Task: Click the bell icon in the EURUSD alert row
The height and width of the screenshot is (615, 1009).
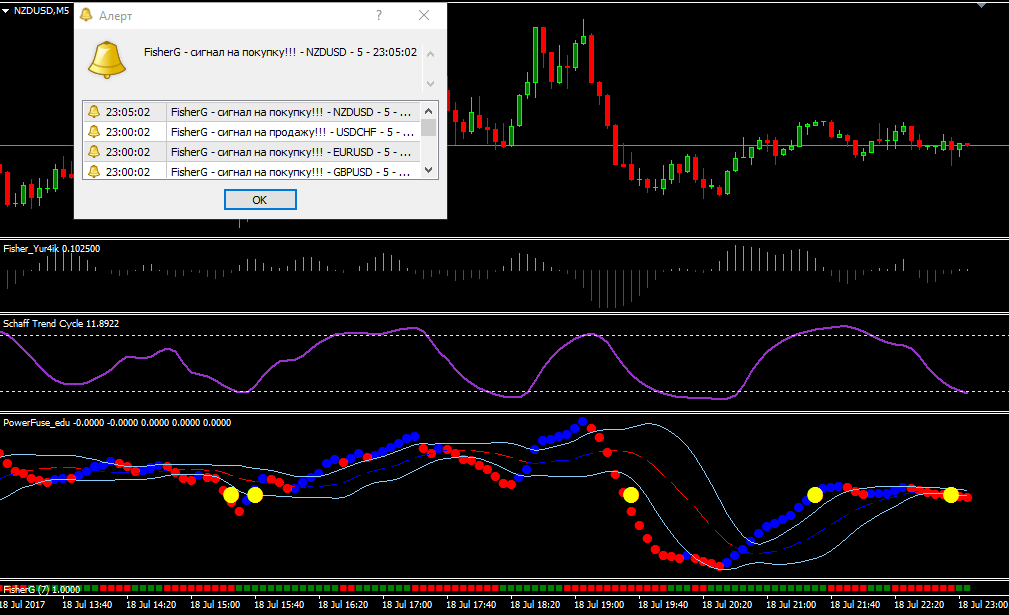Action: 94,152
